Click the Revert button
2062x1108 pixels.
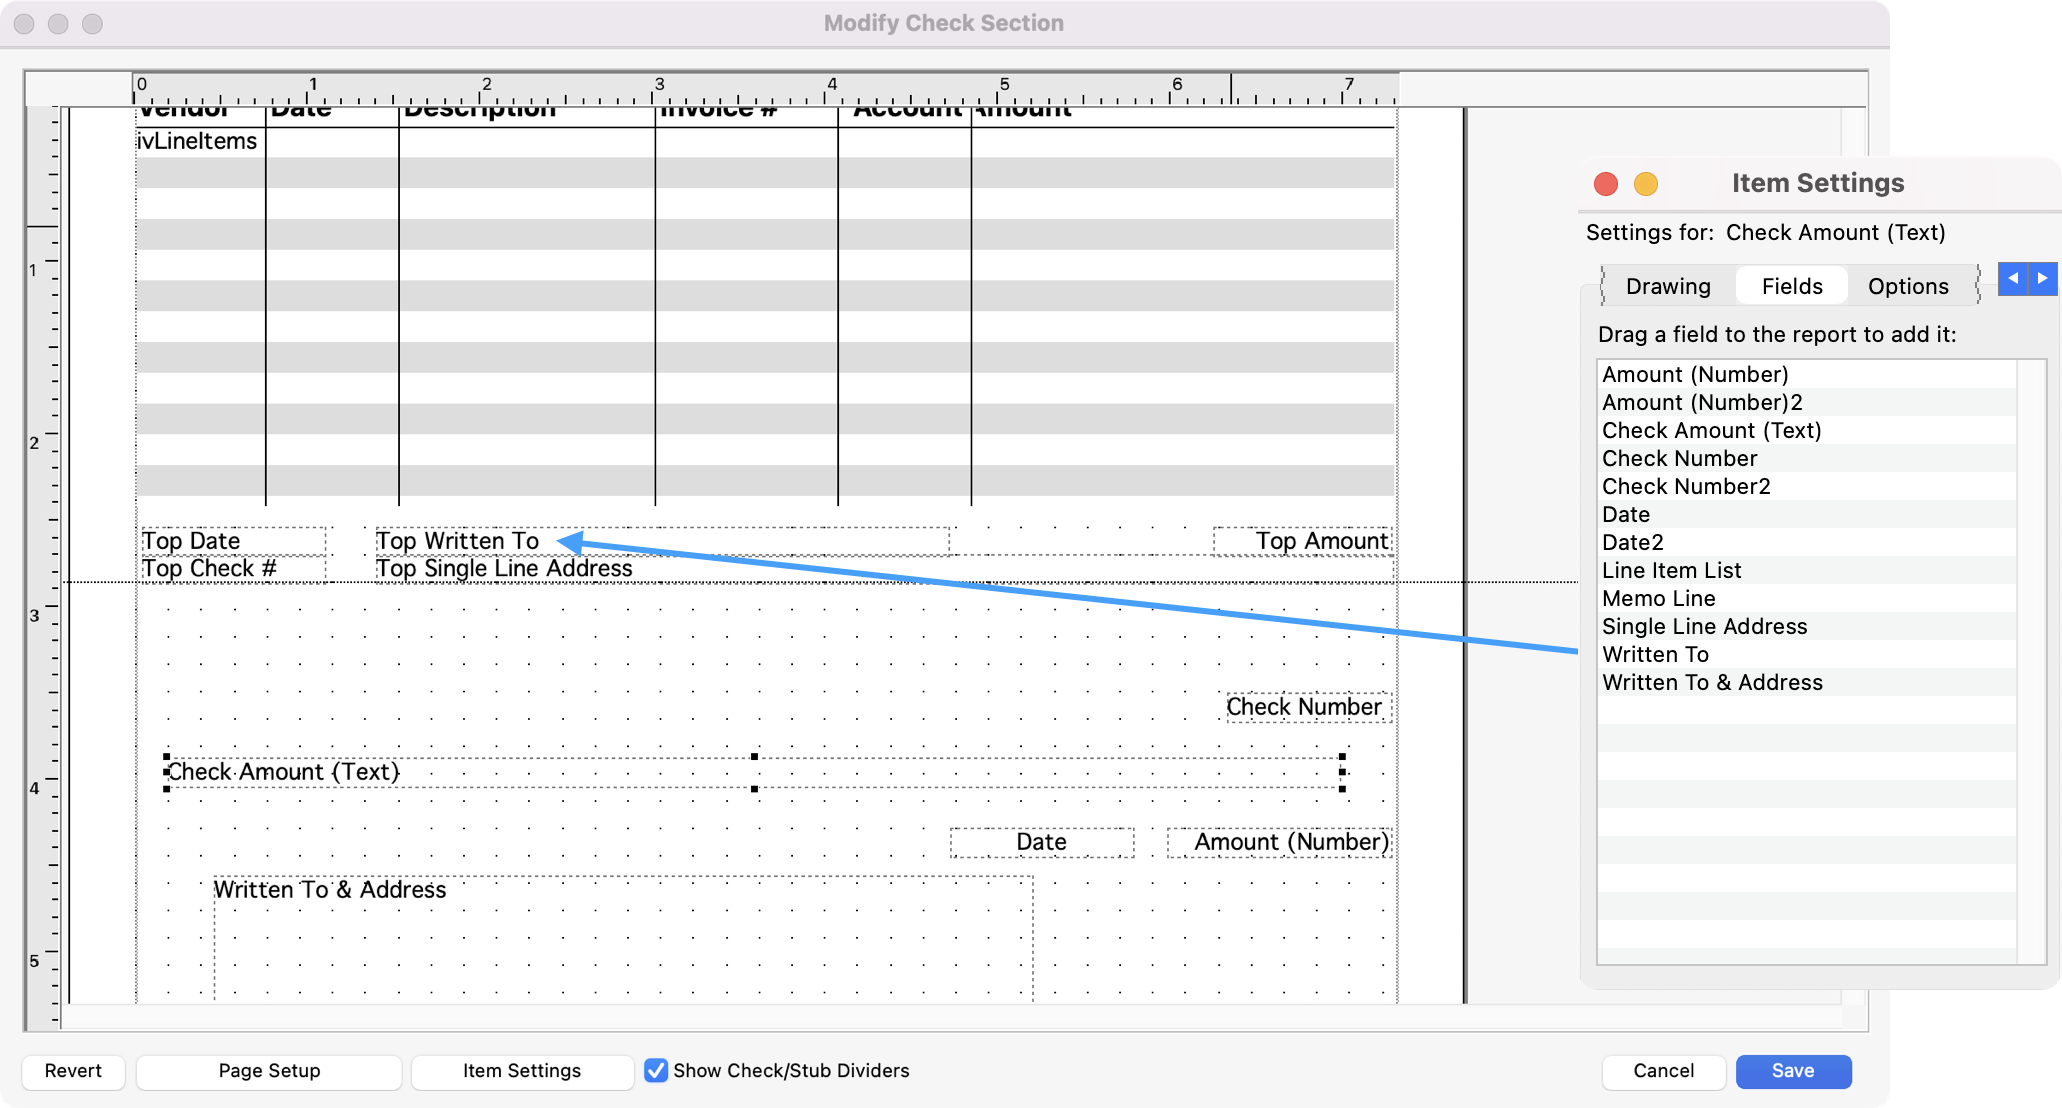pos(73,1070)
